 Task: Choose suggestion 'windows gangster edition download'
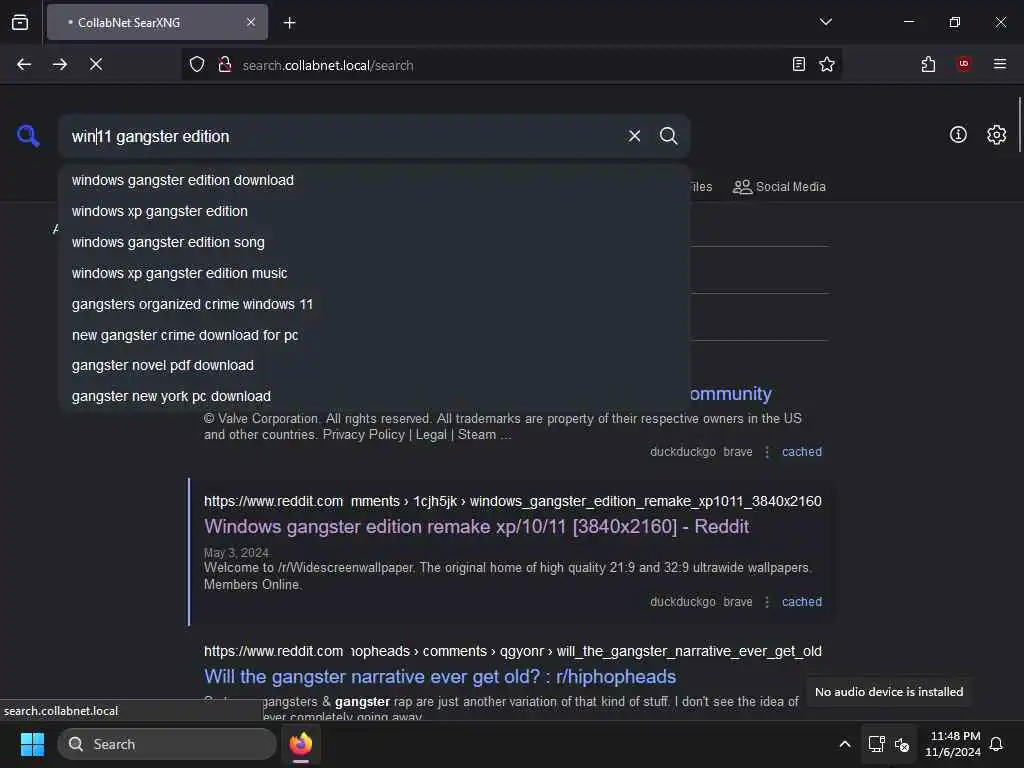(x=374, y=180)
